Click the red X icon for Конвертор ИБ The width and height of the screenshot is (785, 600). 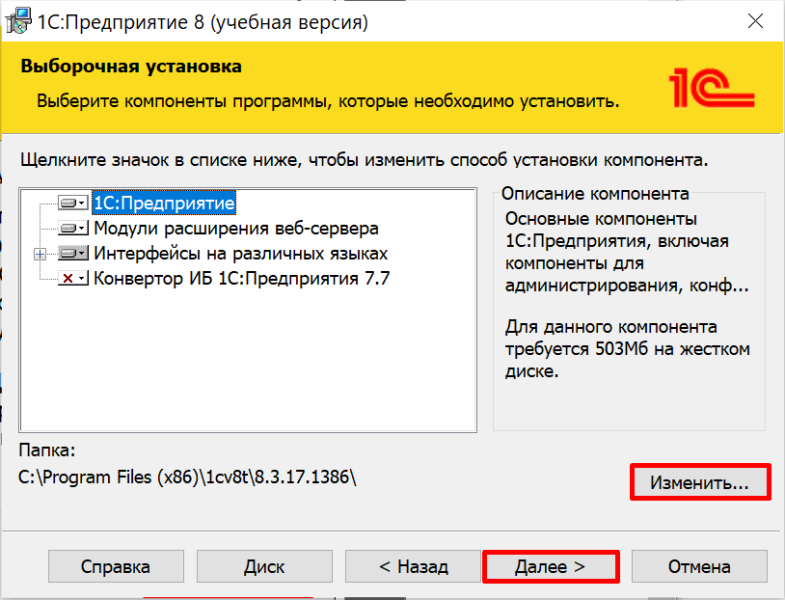[74, 279]
